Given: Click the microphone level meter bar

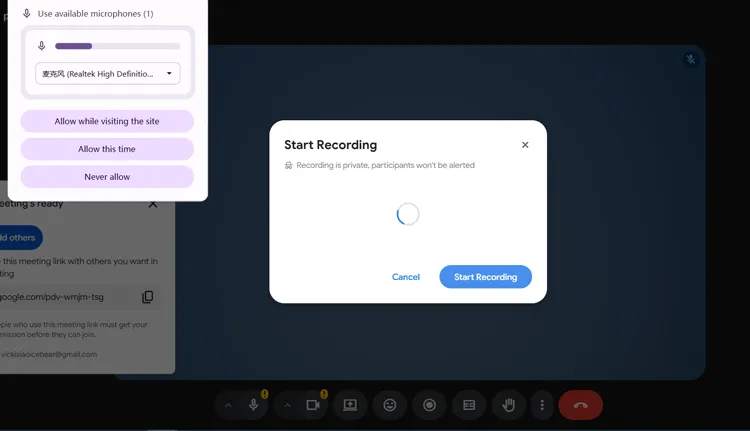Looking at the screenshot, I should click(118, 46).
